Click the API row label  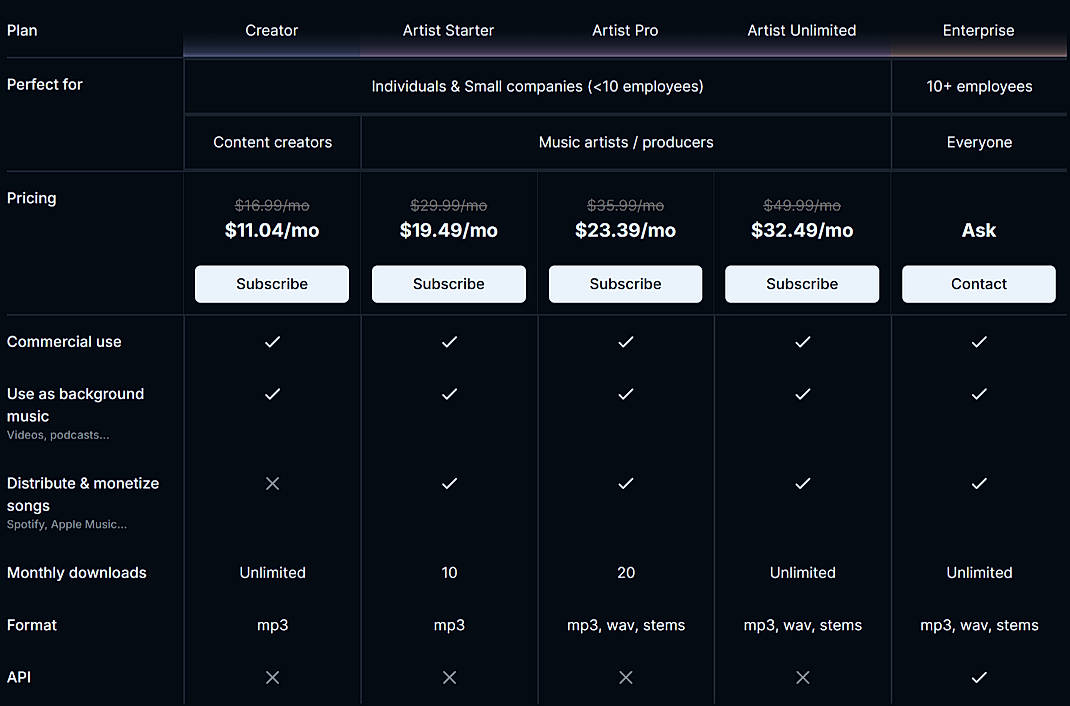tap(19, 677)
